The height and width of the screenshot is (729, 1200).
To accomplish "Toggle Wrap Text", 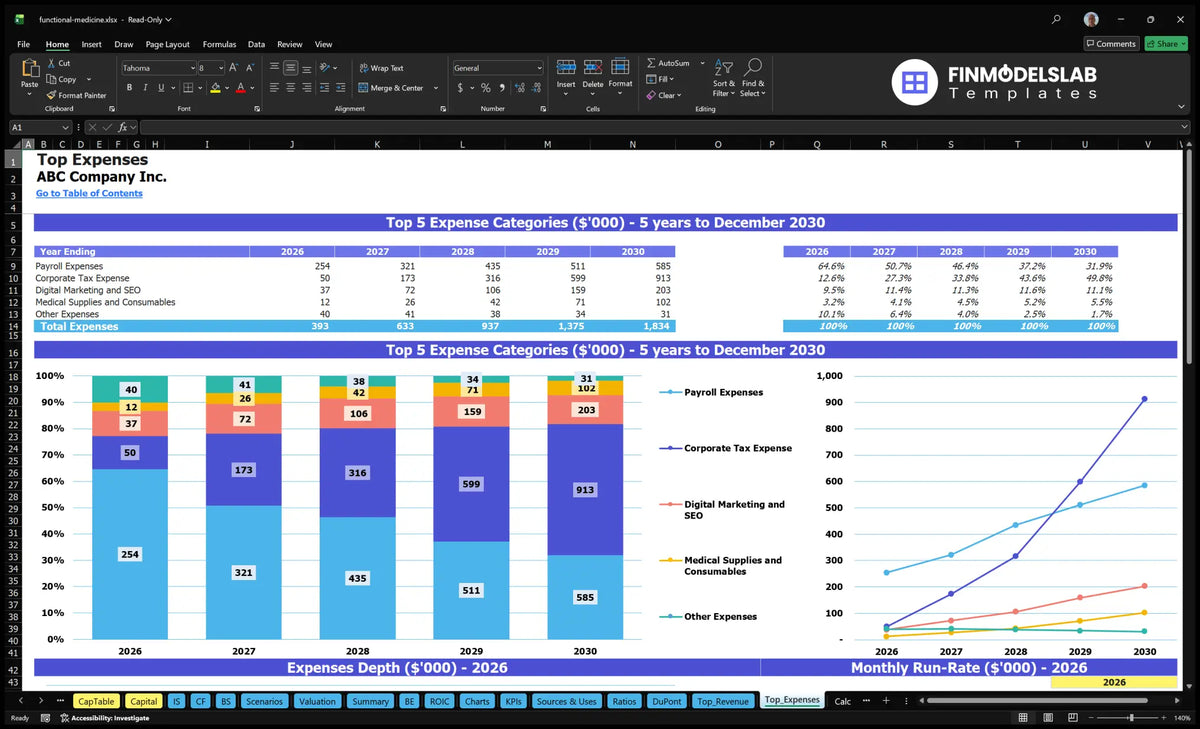I will coord(382,68).
